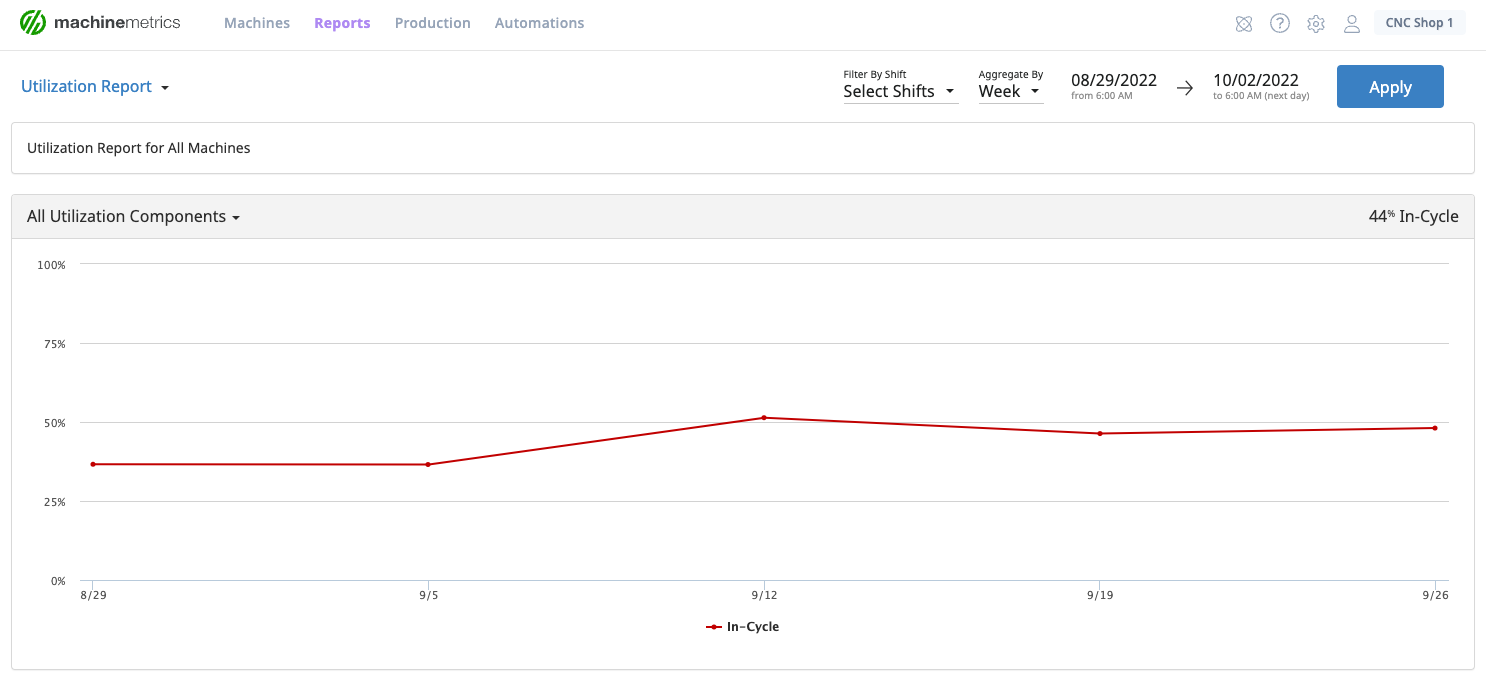Screen dimensions: 1486x678
Task: Click the arrow between the dates
Action: point(1184,88)
